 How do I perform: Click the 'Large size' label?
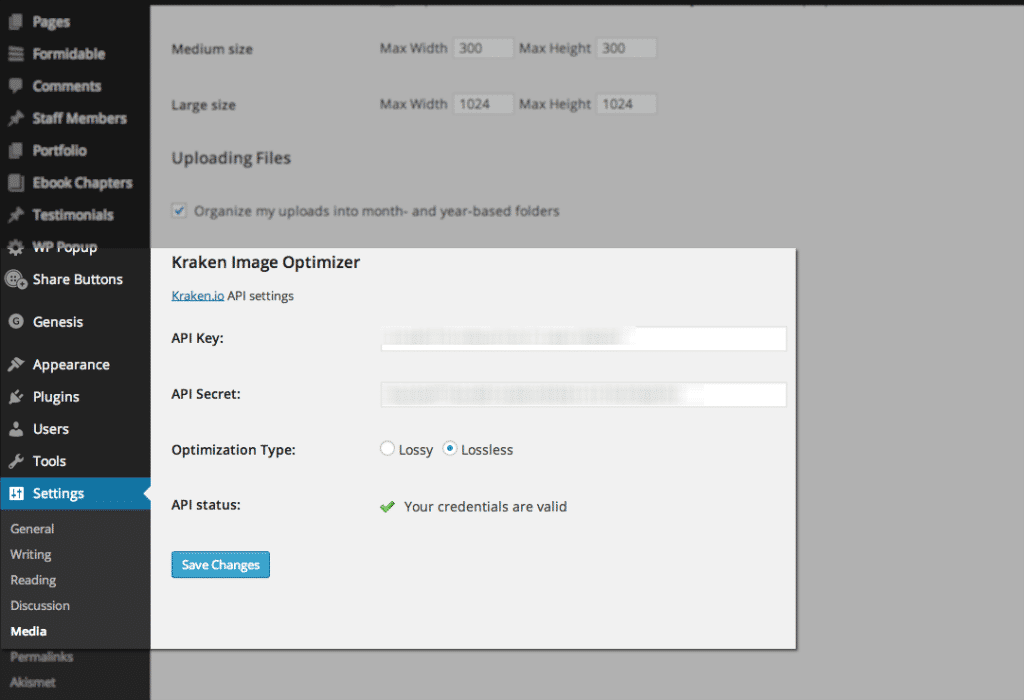click(204, 105)
